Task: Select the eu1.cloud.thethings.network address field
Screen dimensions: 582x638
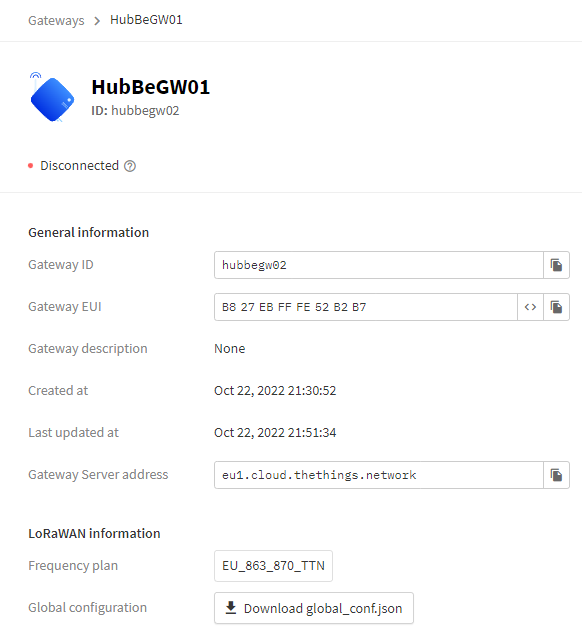Action: pyautogui.click(x=379, y=475)
